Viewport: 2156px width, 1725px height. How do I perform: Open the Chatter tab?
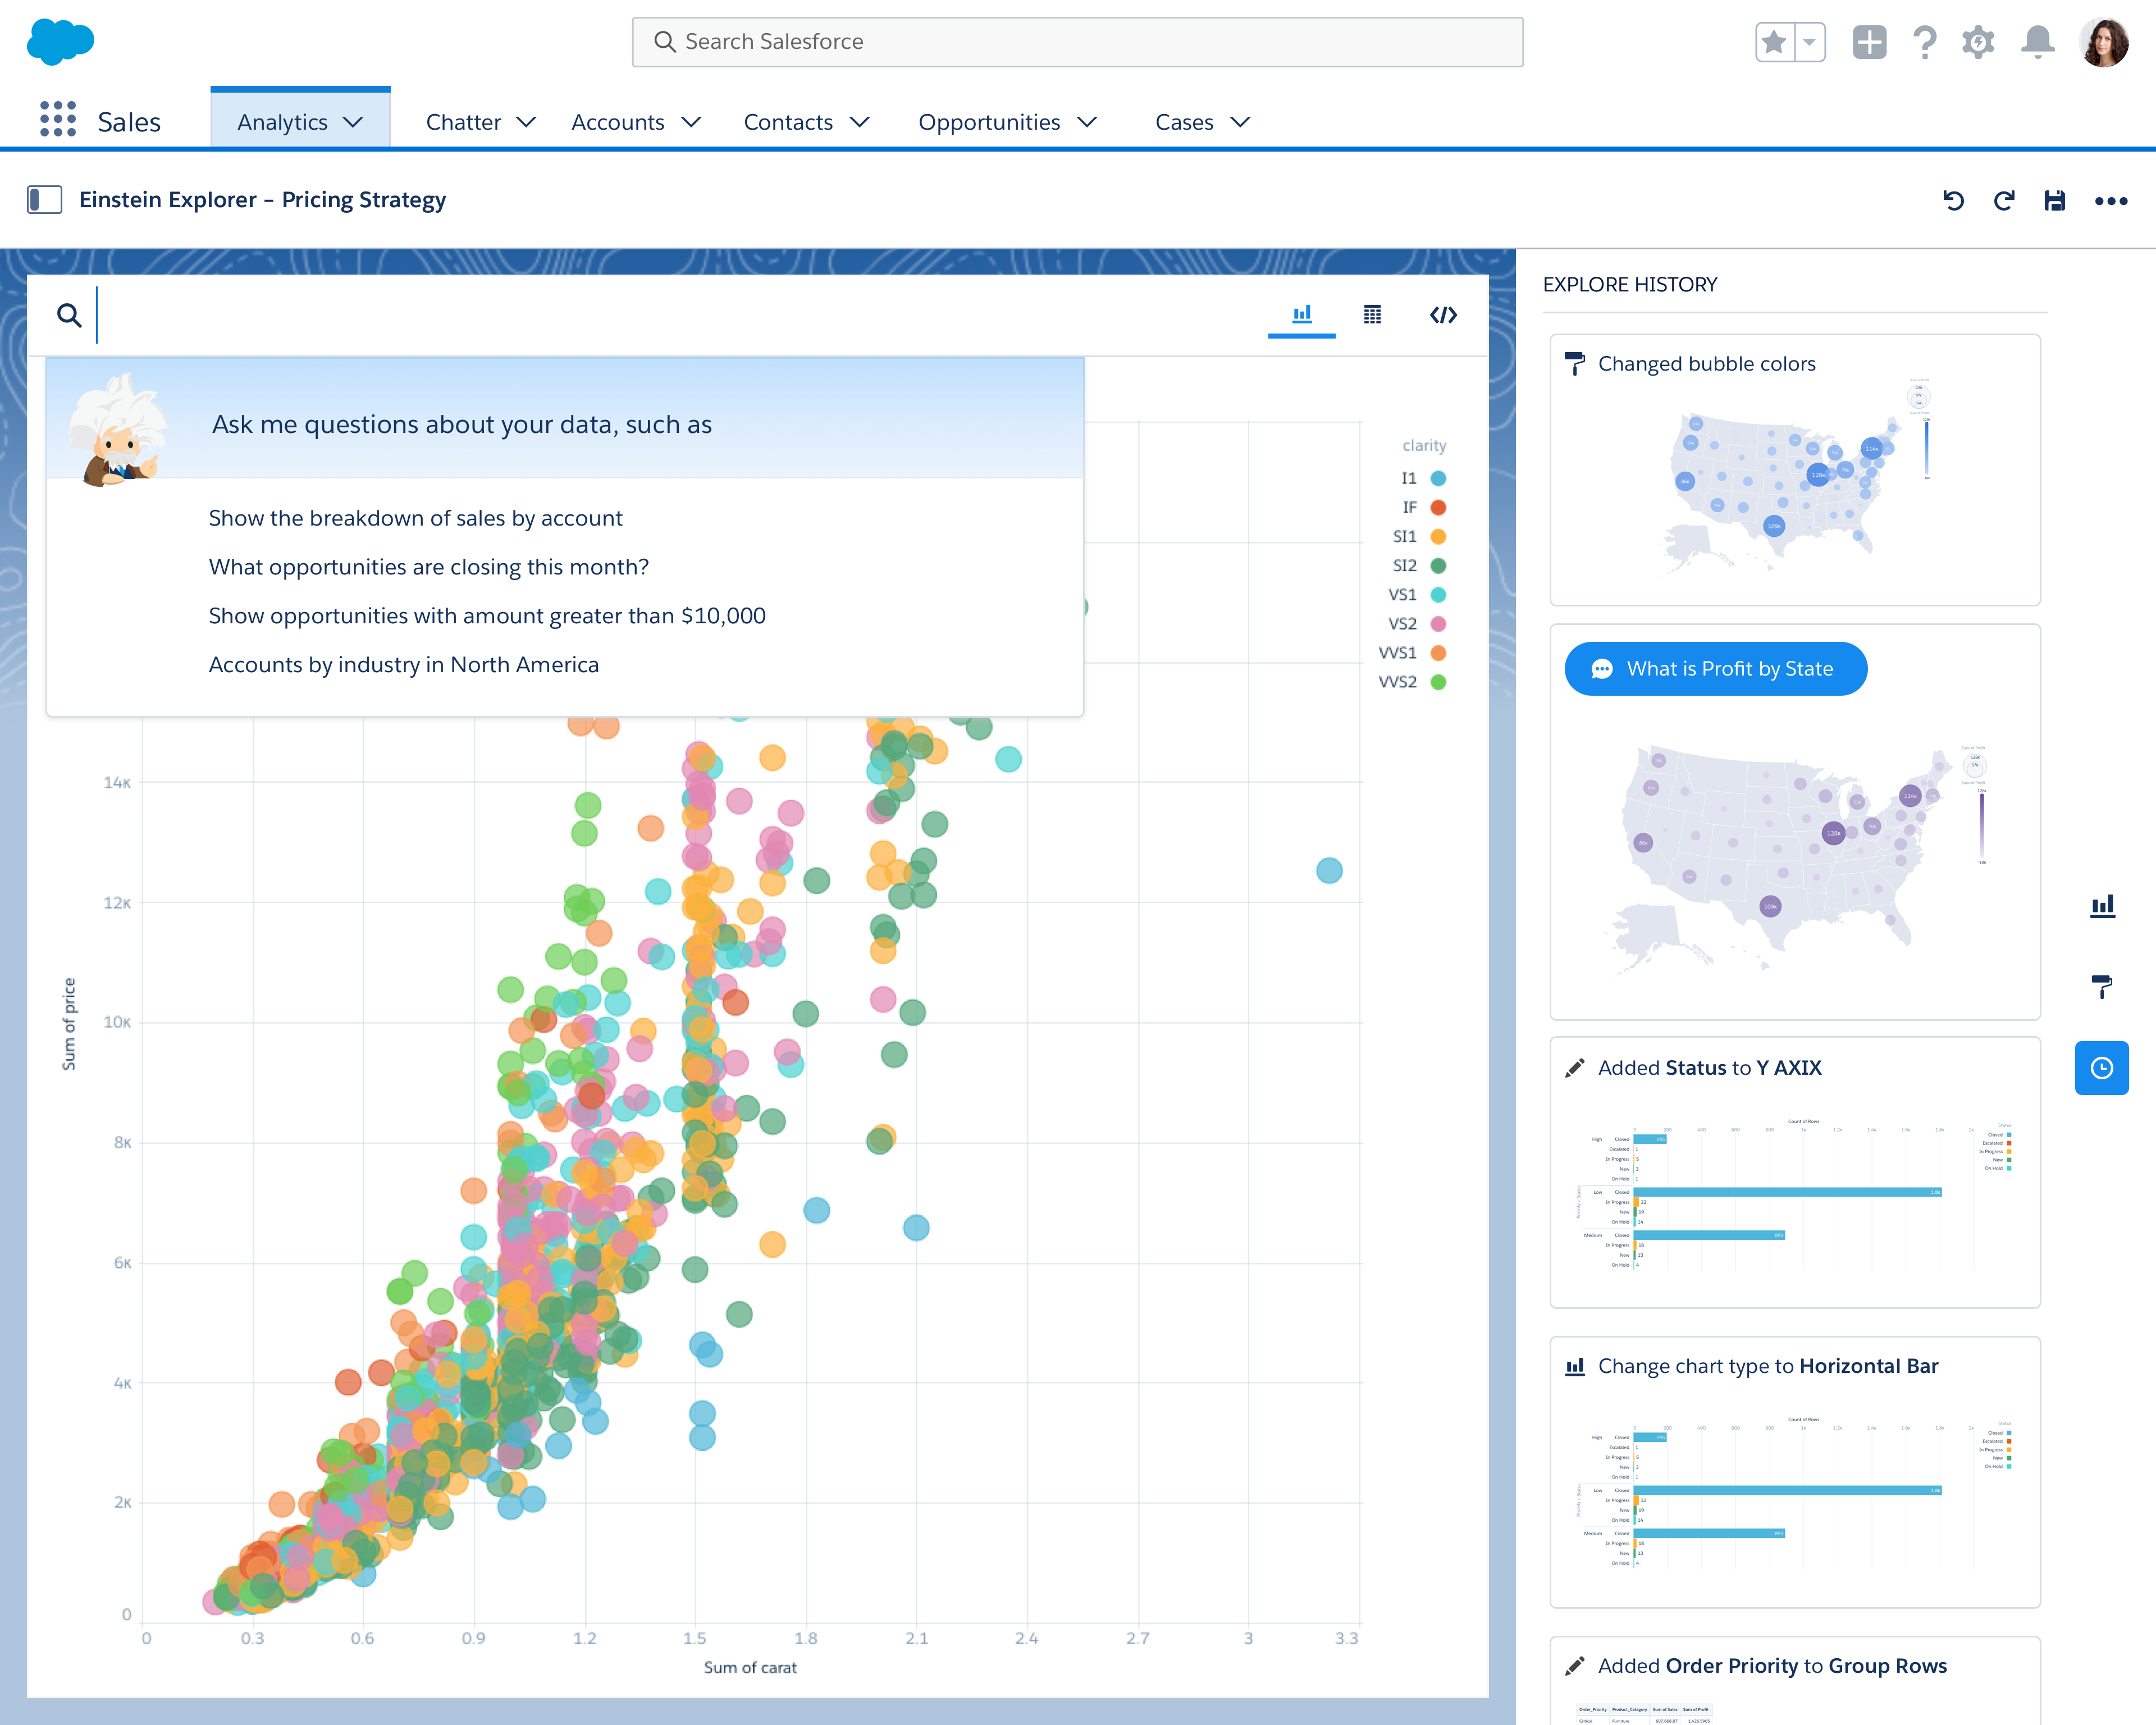(x=463, y=122)
